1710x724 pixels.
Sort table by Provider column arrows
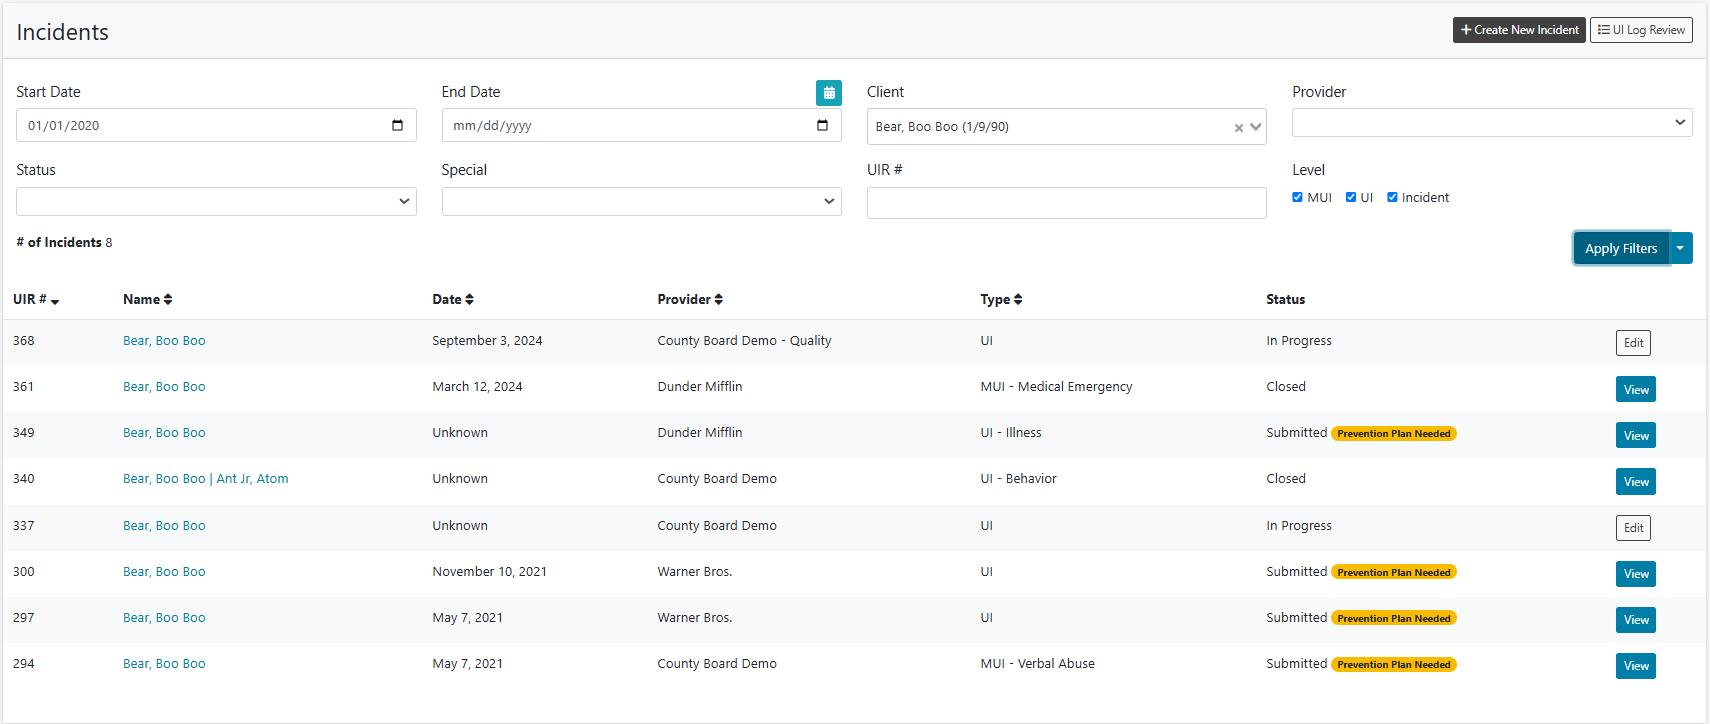[x=718, y=300]
